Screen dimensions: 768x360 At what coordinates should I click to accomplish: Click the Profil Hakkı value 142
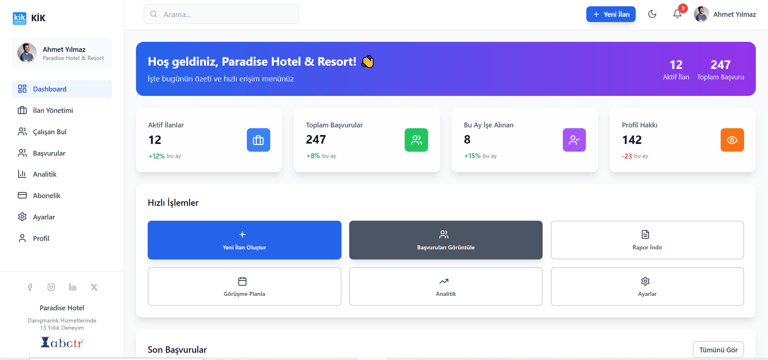(x=632, y=140)
